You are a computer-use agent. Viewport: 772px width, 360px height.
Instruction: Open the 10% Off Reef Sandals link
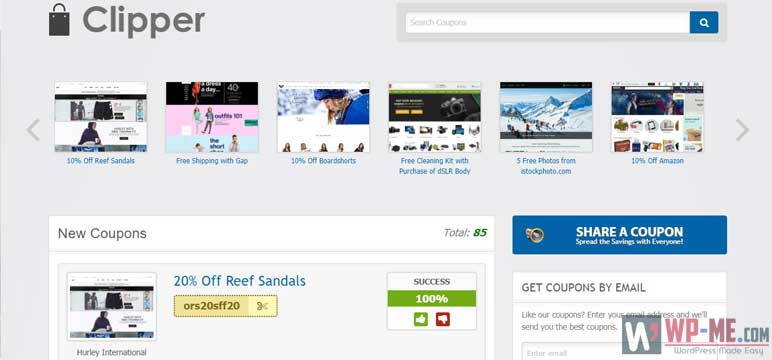100,161
